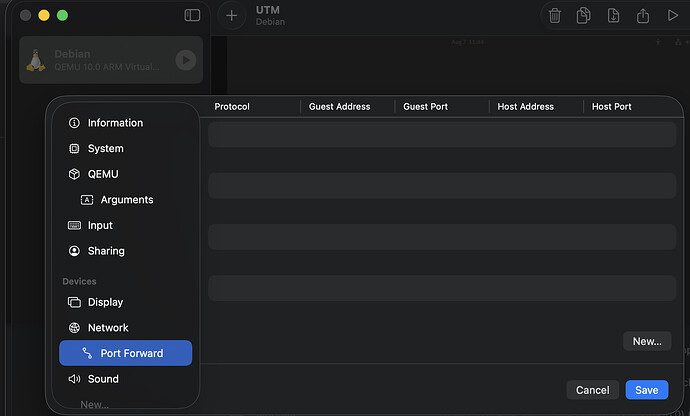This screenshot has height=416, width=690.
Task: Share the VM with the share icon
Action: (643, 16)
